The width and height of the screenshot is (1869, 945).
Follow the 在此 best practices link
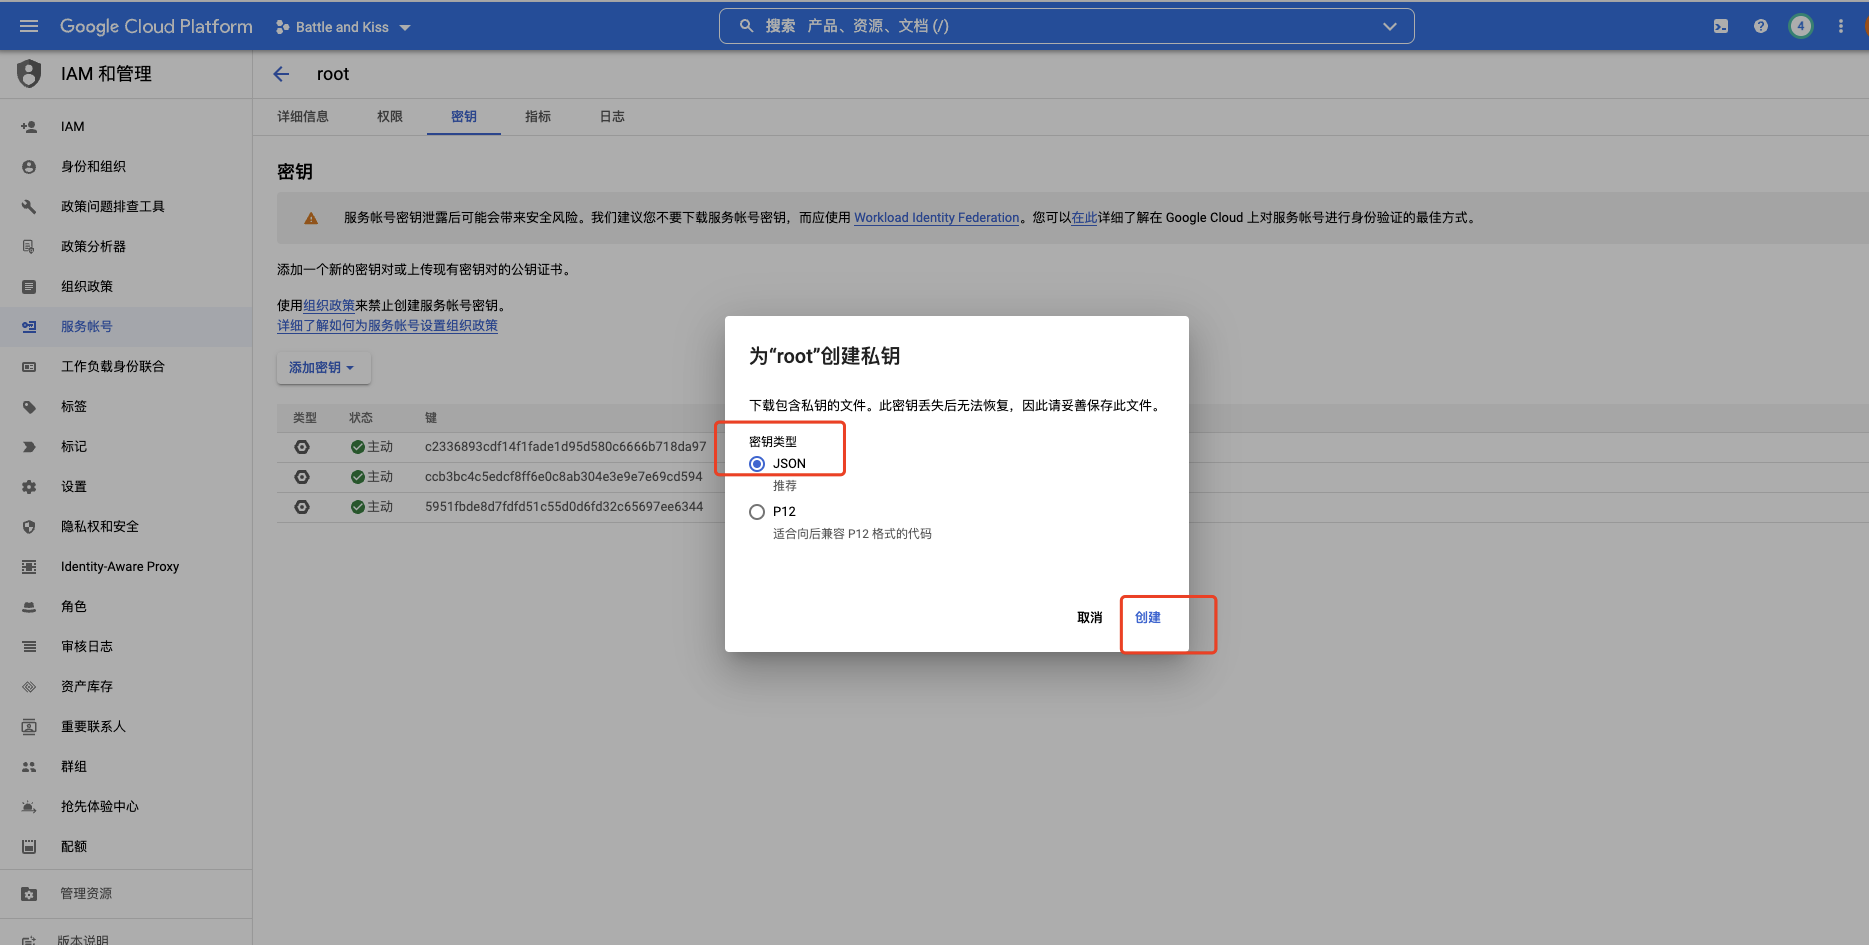[1085, 218]
